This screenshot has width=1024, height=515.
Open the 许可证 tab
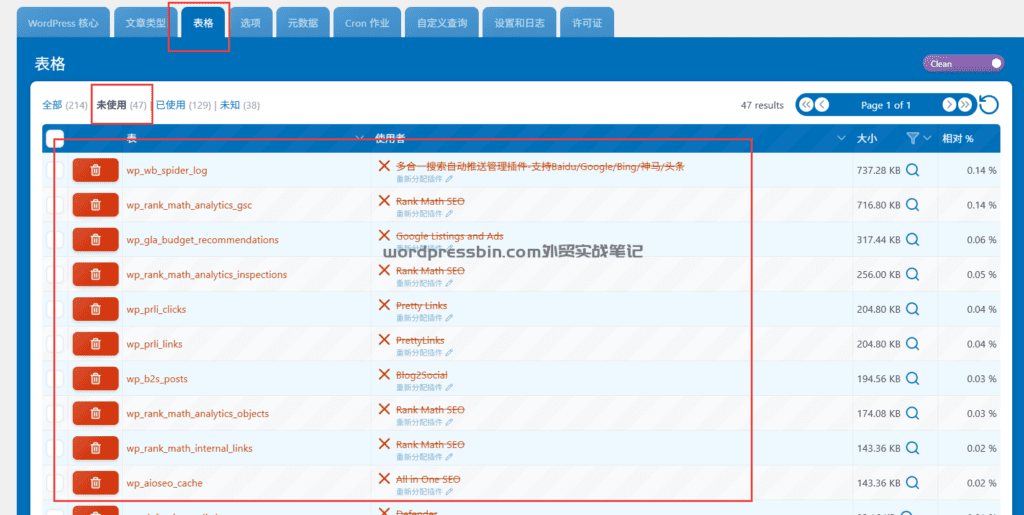coord(587,23)
